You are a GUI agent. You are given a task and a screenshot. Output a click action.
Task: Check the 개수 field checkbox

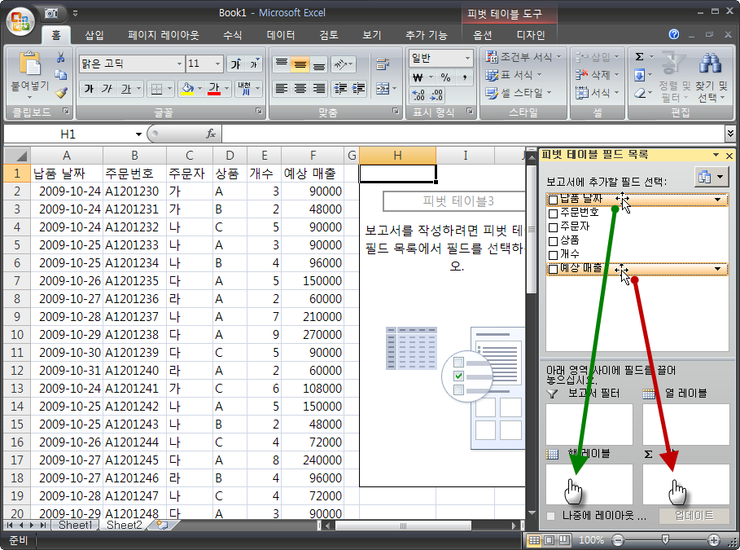554,255
